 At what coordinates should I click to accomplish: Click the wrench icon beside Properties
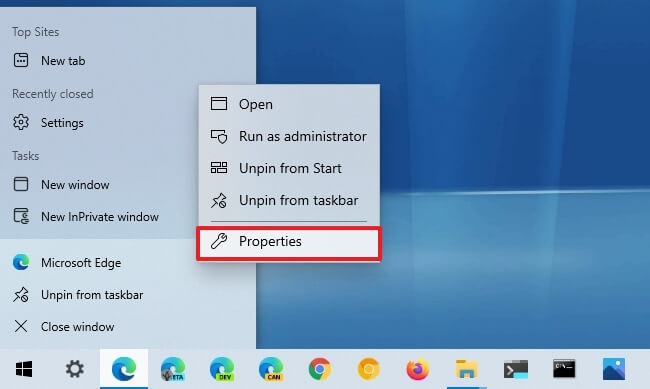tap(219, 241)
